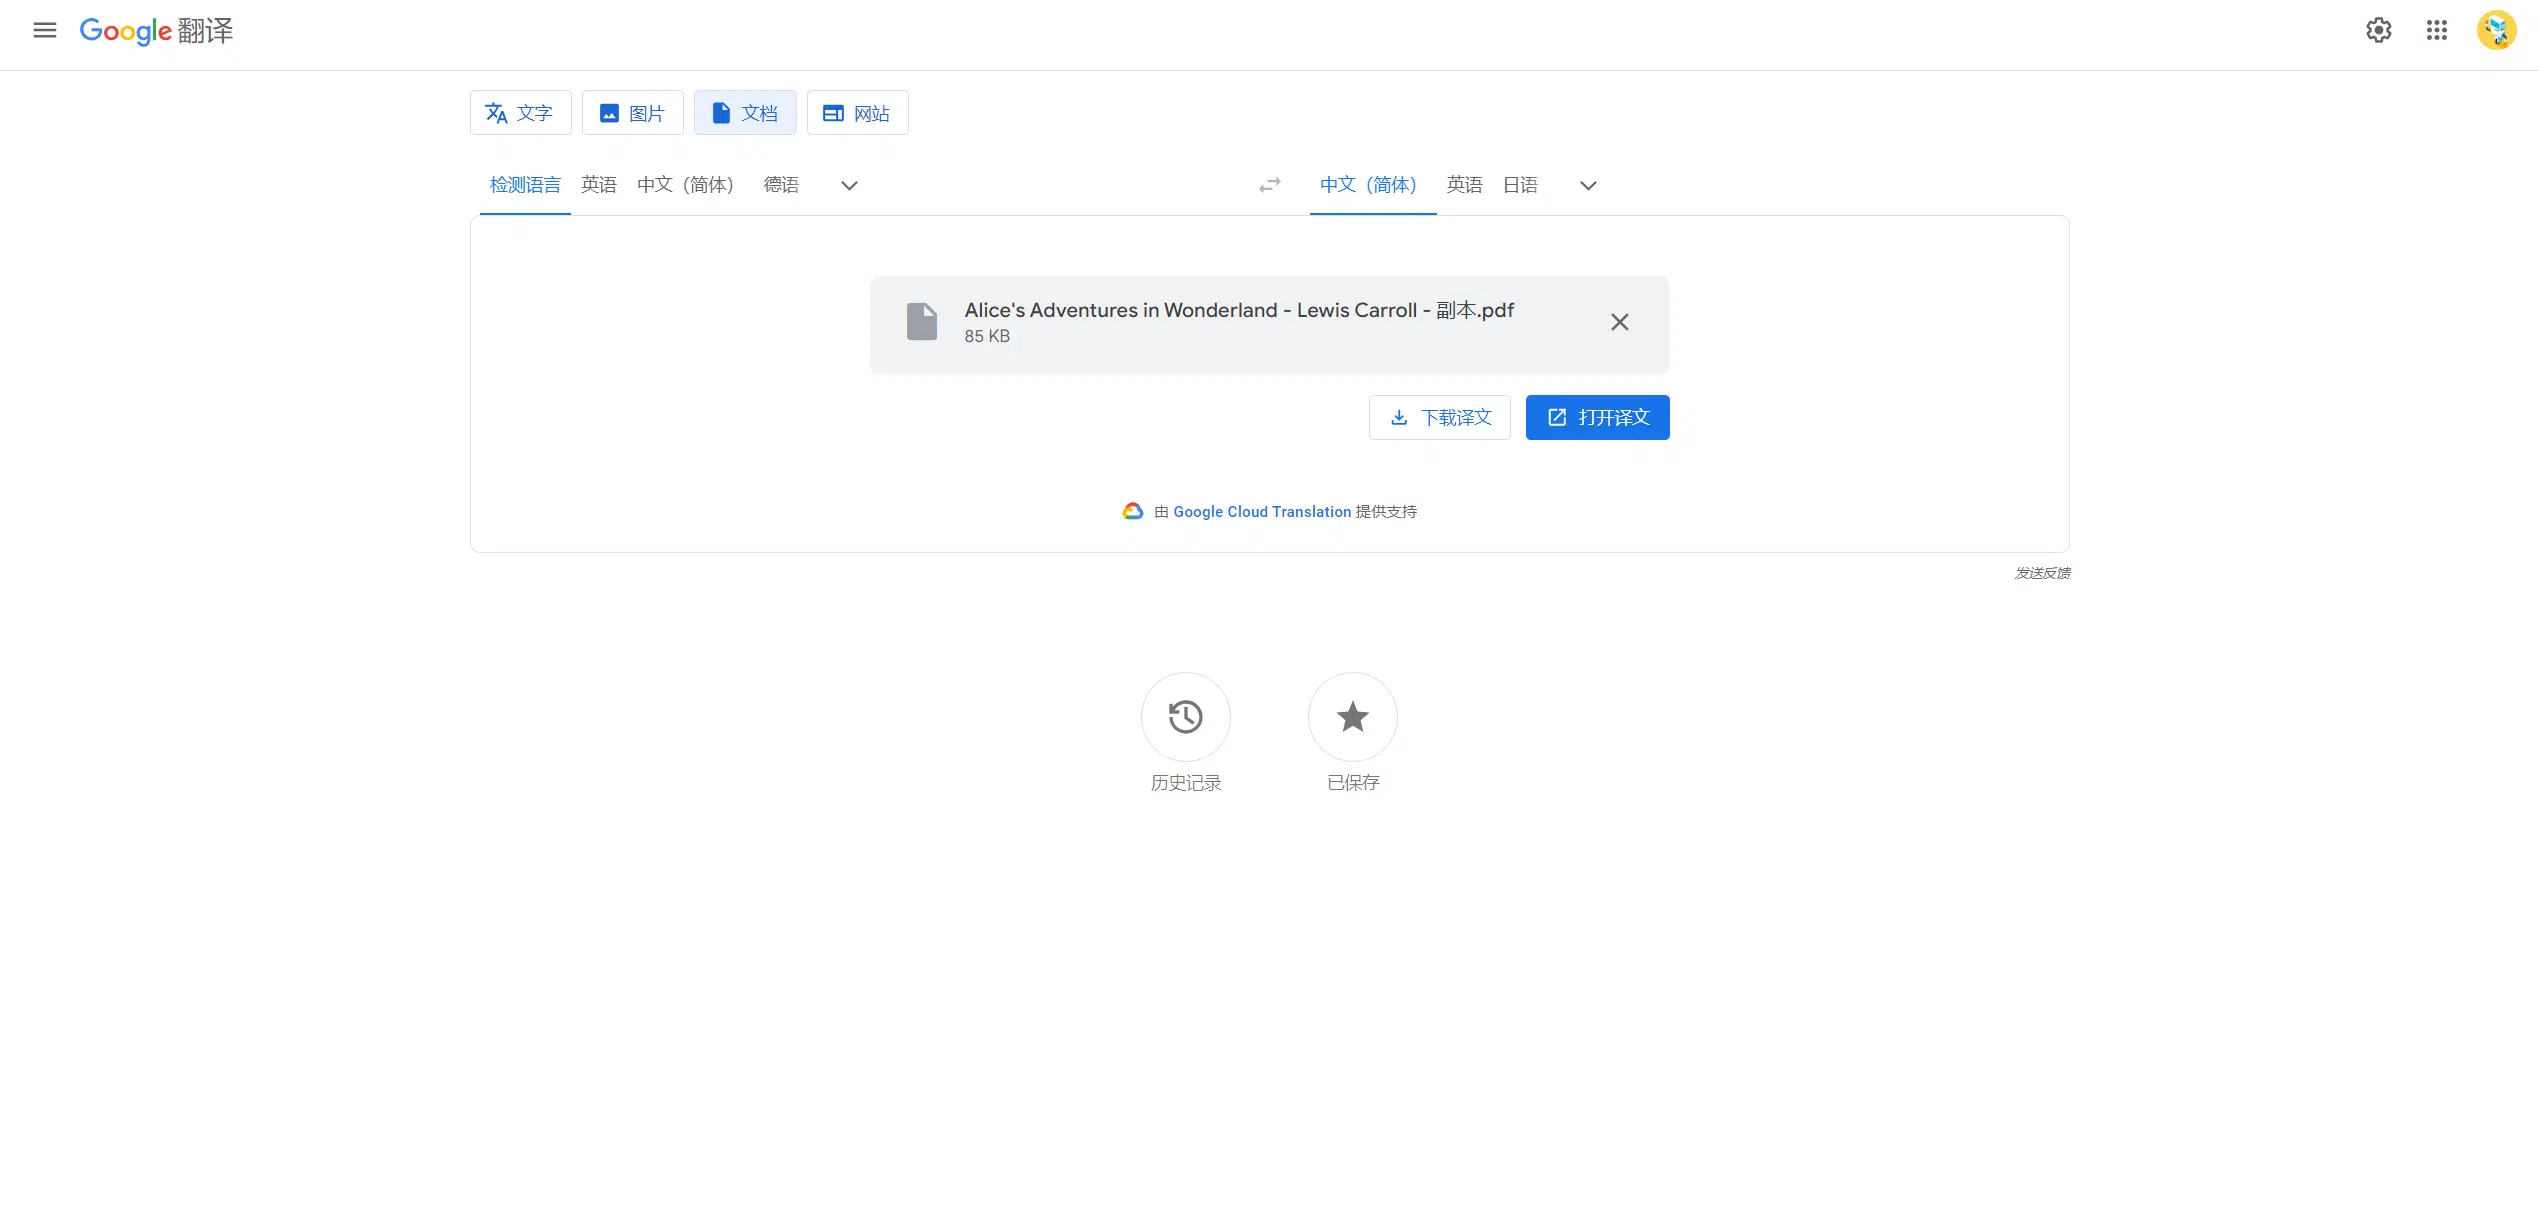Select 德语 as source language

point(781,185)
